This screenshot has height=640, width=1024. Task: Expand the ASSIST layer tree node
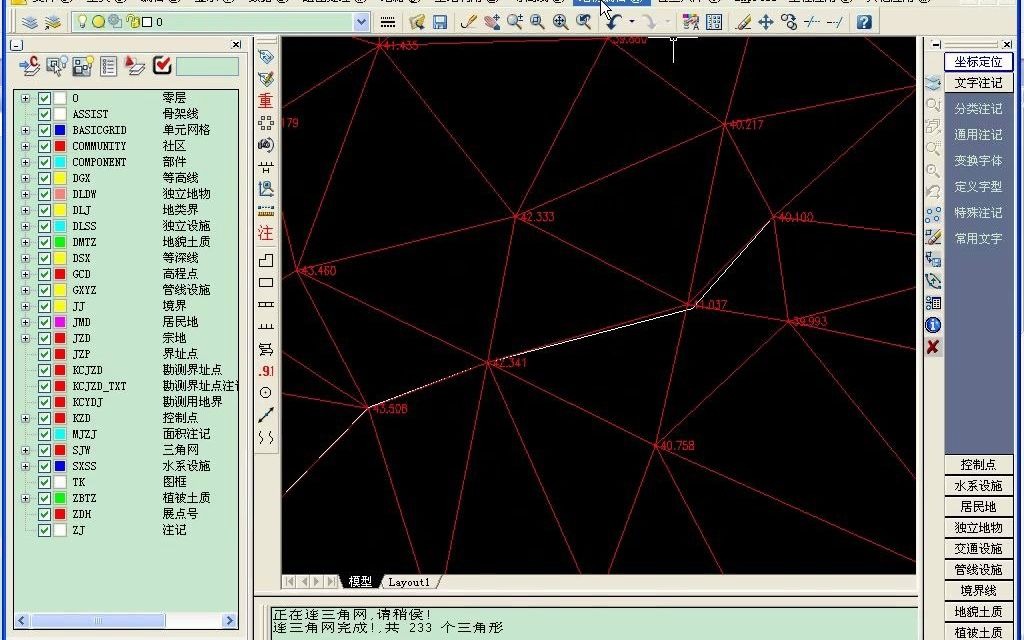[24, 113]
